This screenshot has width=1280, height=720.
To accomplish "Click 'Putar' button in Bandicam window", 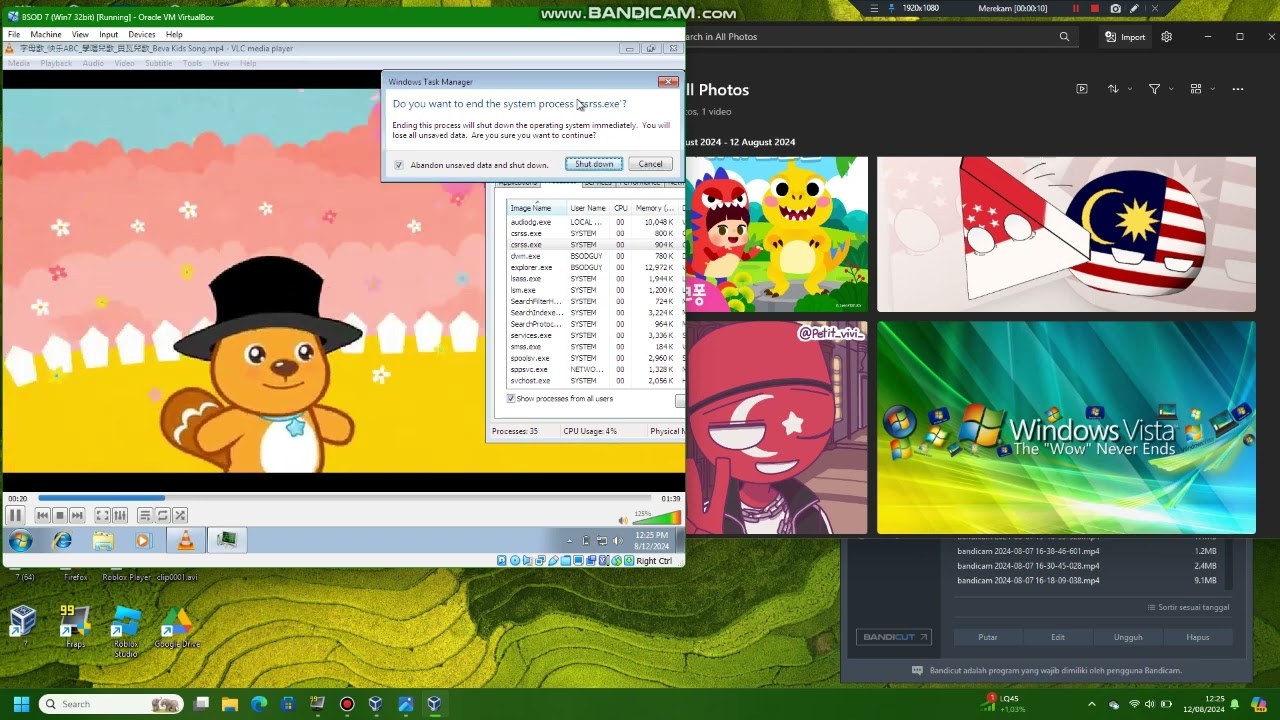I will [x=988, y=637].
